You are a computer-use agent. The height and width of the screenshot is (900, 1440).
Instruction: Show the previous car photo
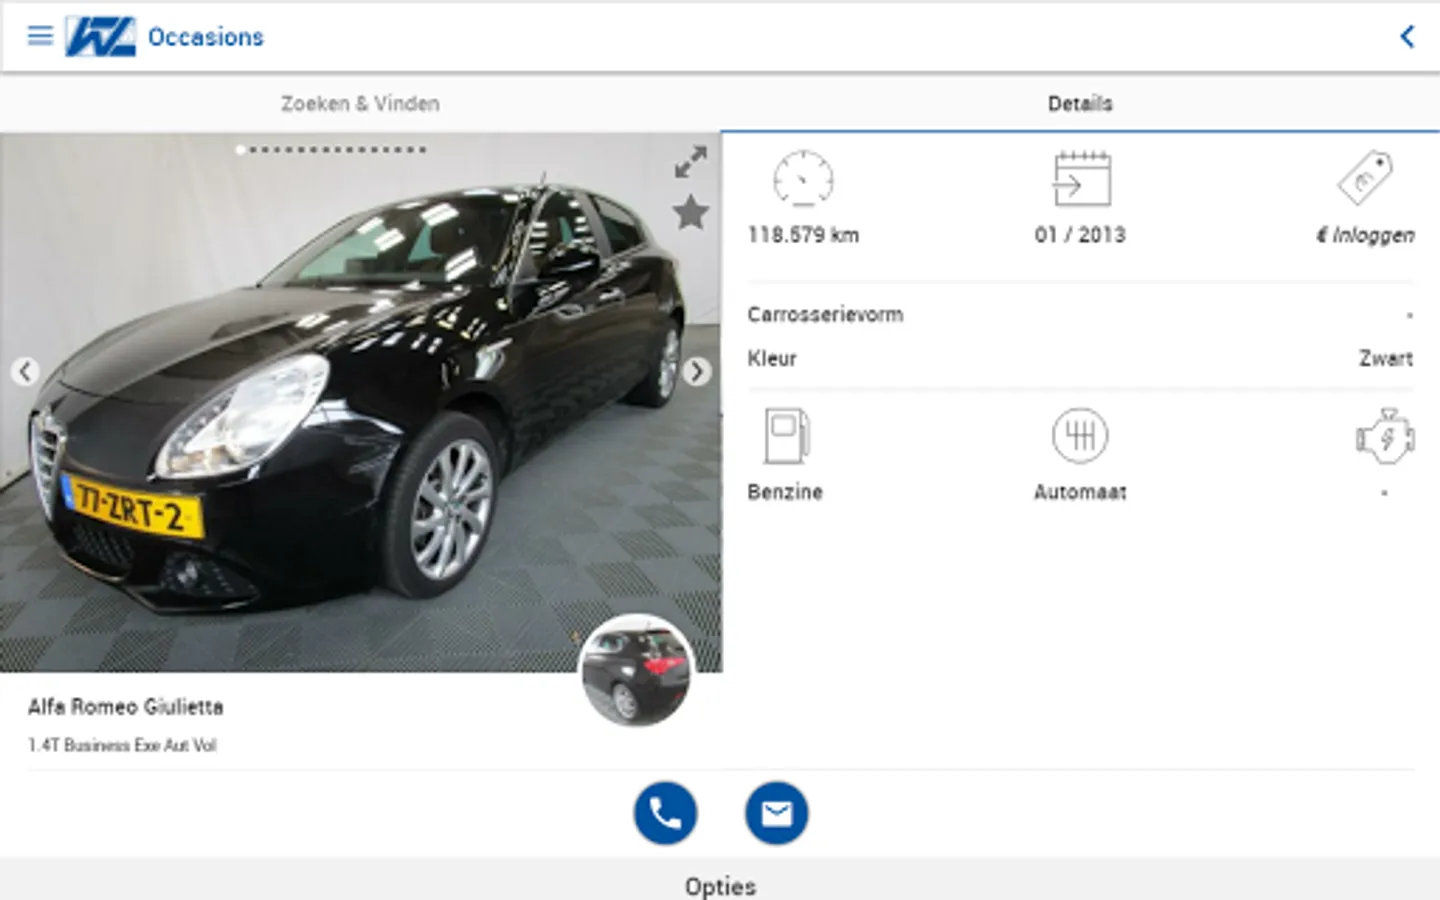[x=25, y=372]
